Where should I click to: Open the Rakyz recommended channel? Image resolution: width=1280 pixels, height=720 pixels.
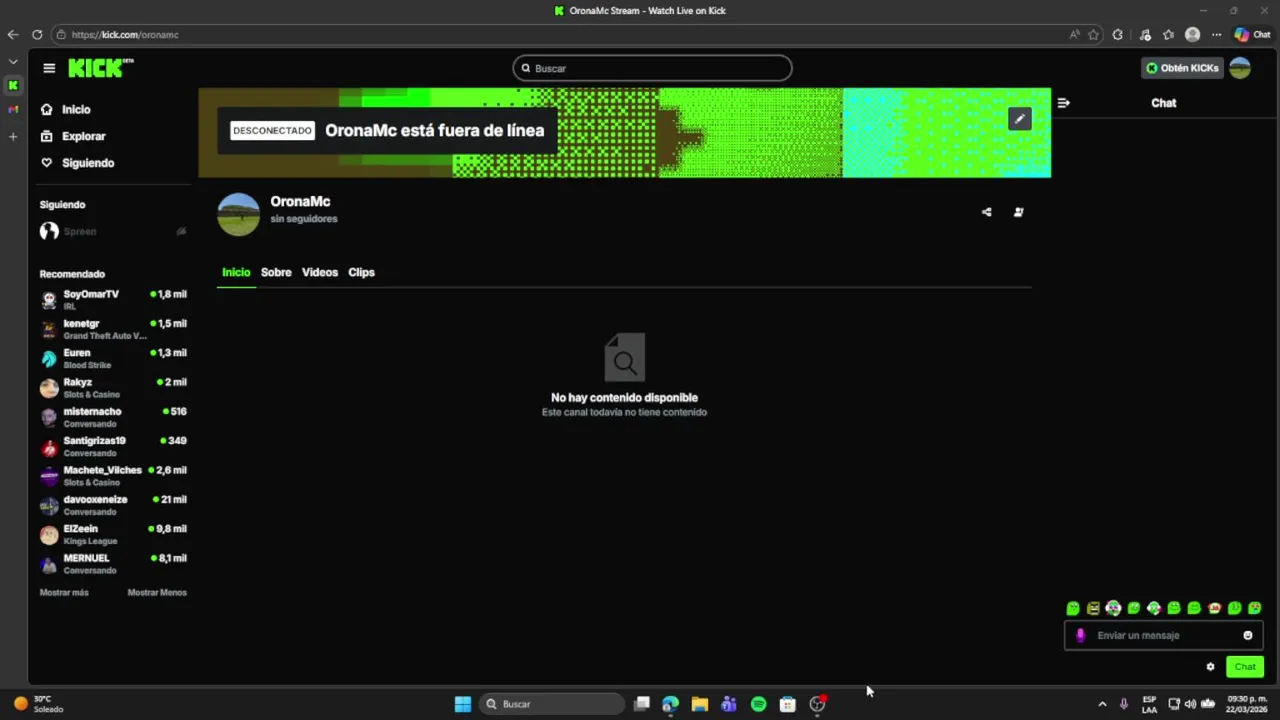point(113,387)
